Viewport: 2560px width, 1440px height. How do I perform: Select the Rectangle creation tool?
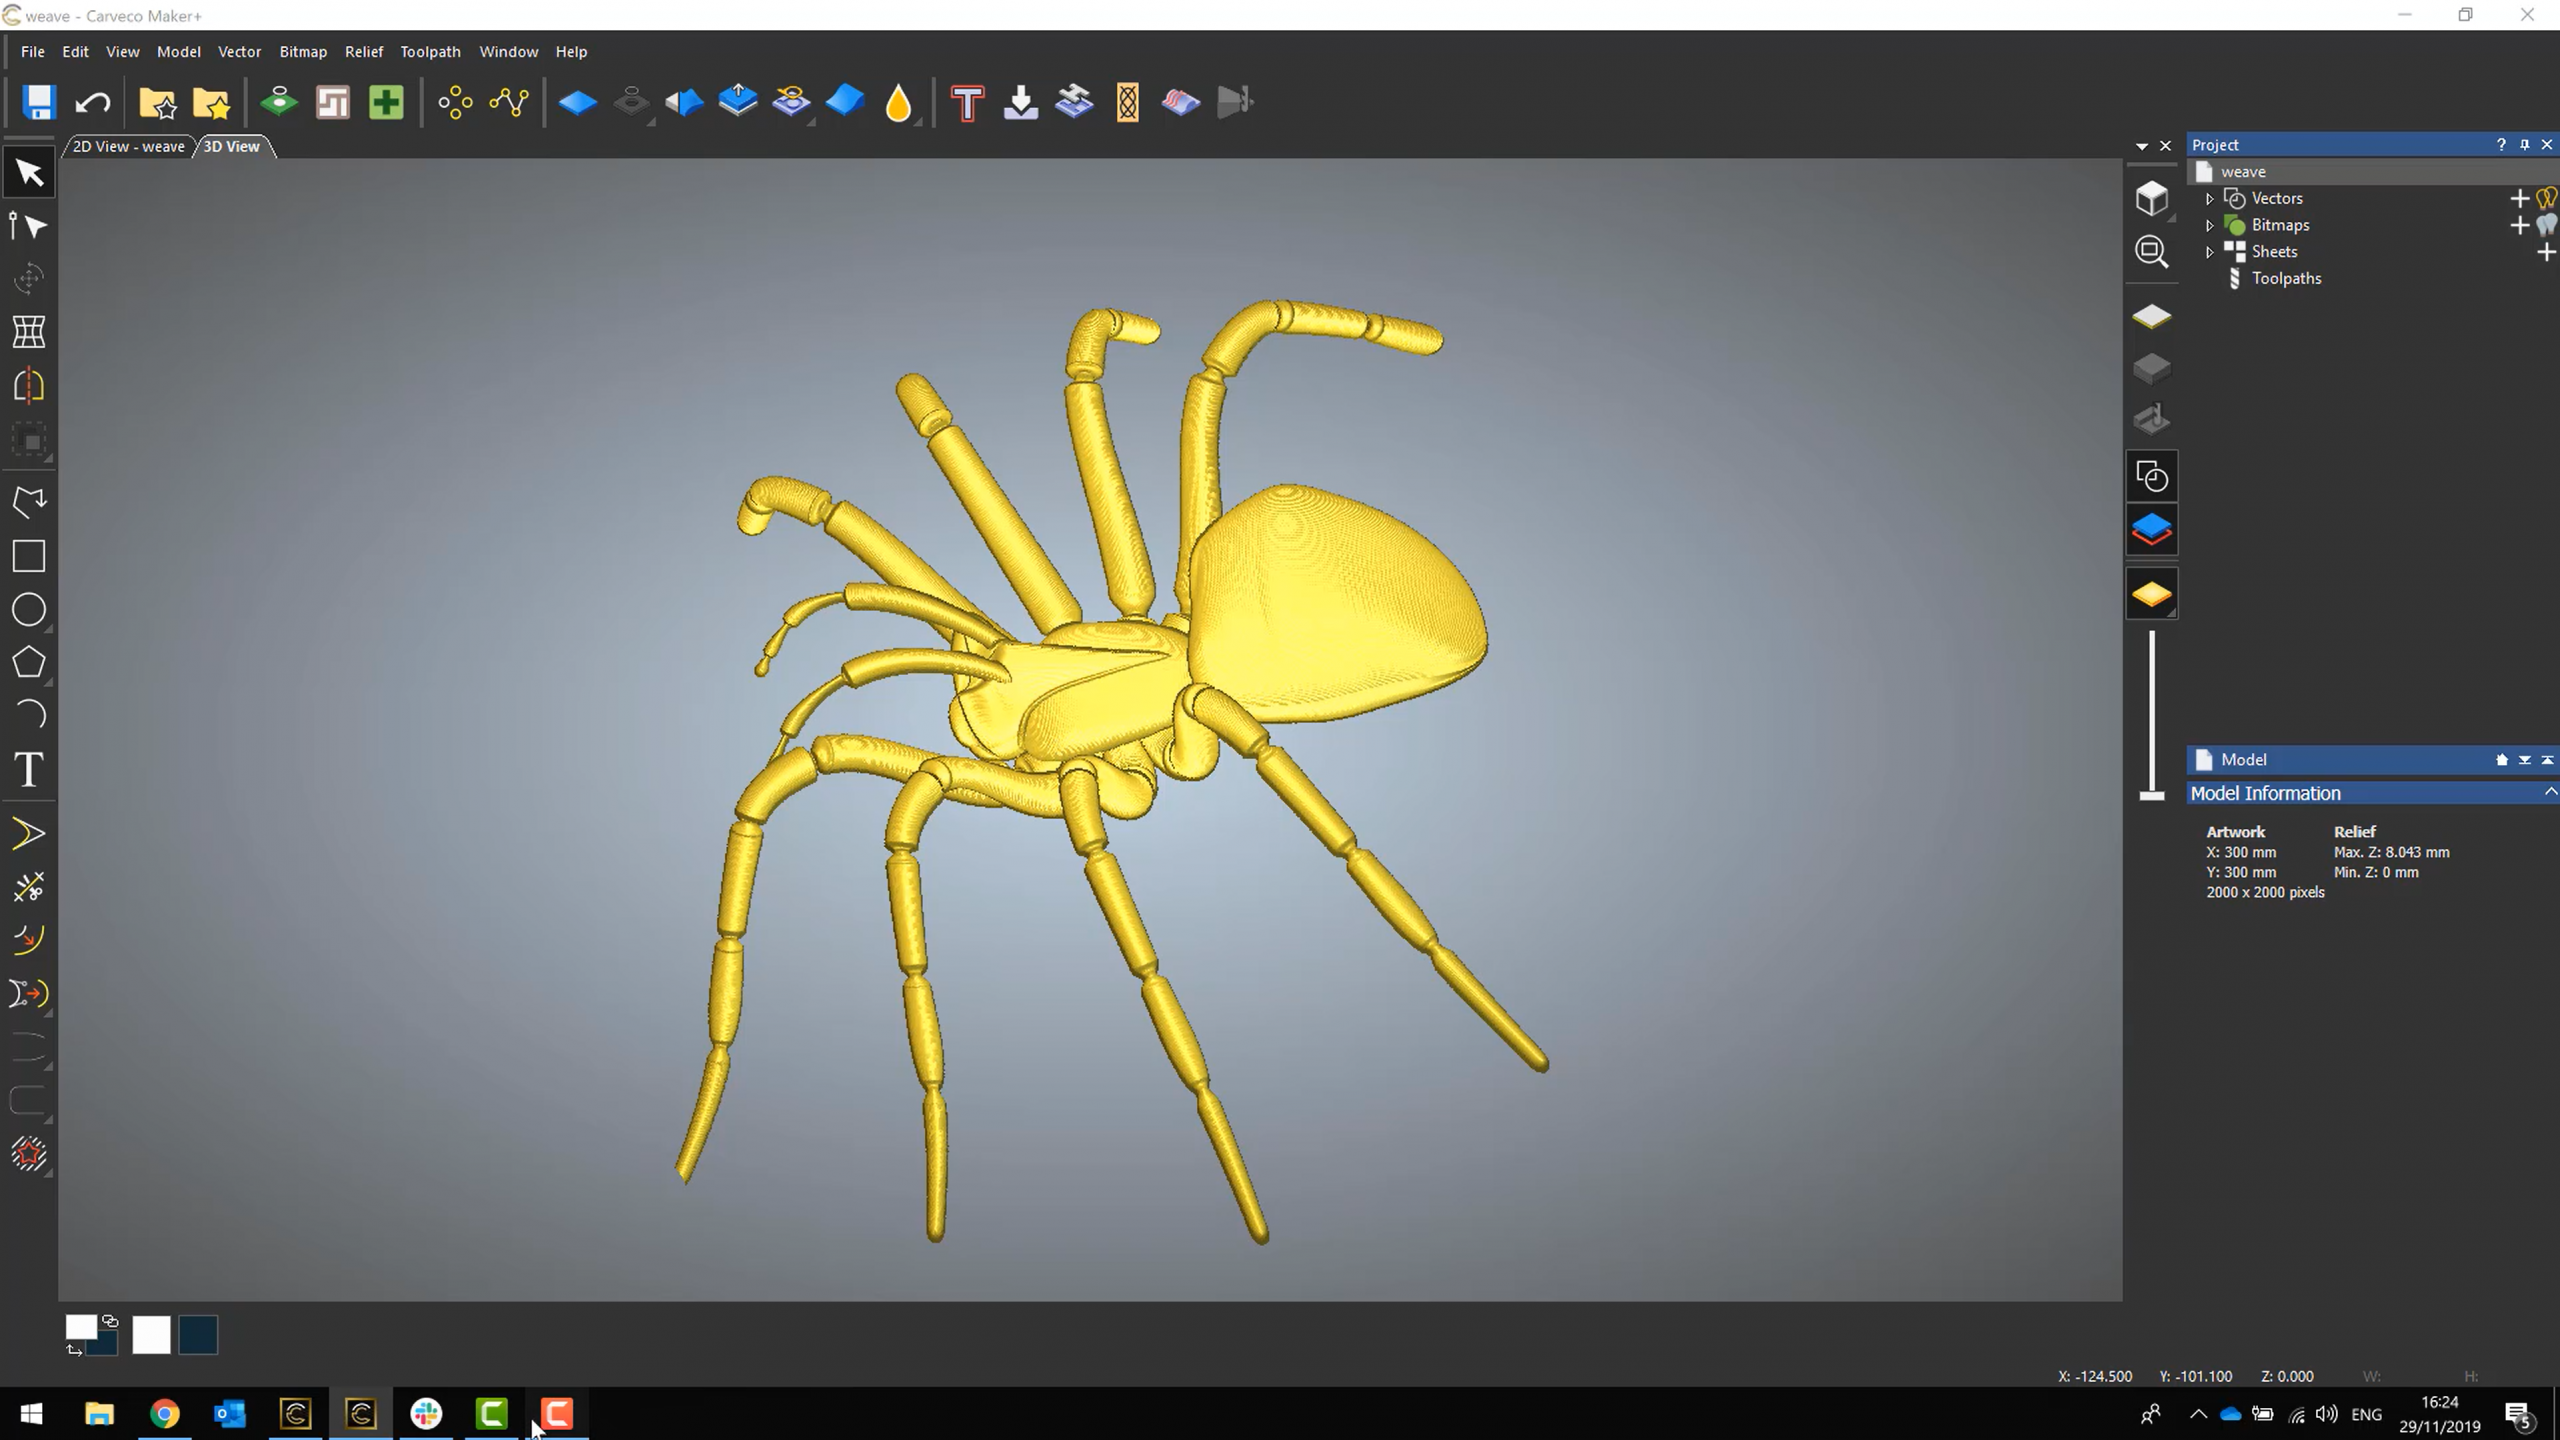pyautogui.click(x=29, y=556)
